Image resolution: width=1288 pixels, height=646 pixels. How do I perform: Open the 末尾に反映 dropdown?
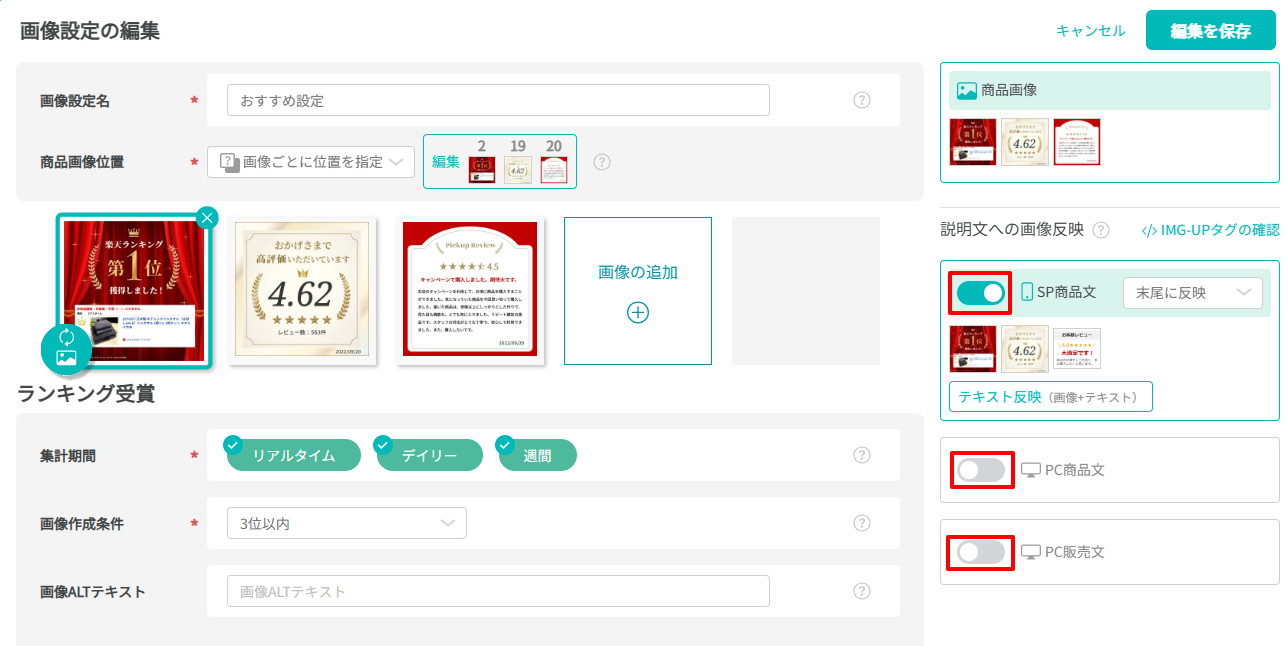1192,293
